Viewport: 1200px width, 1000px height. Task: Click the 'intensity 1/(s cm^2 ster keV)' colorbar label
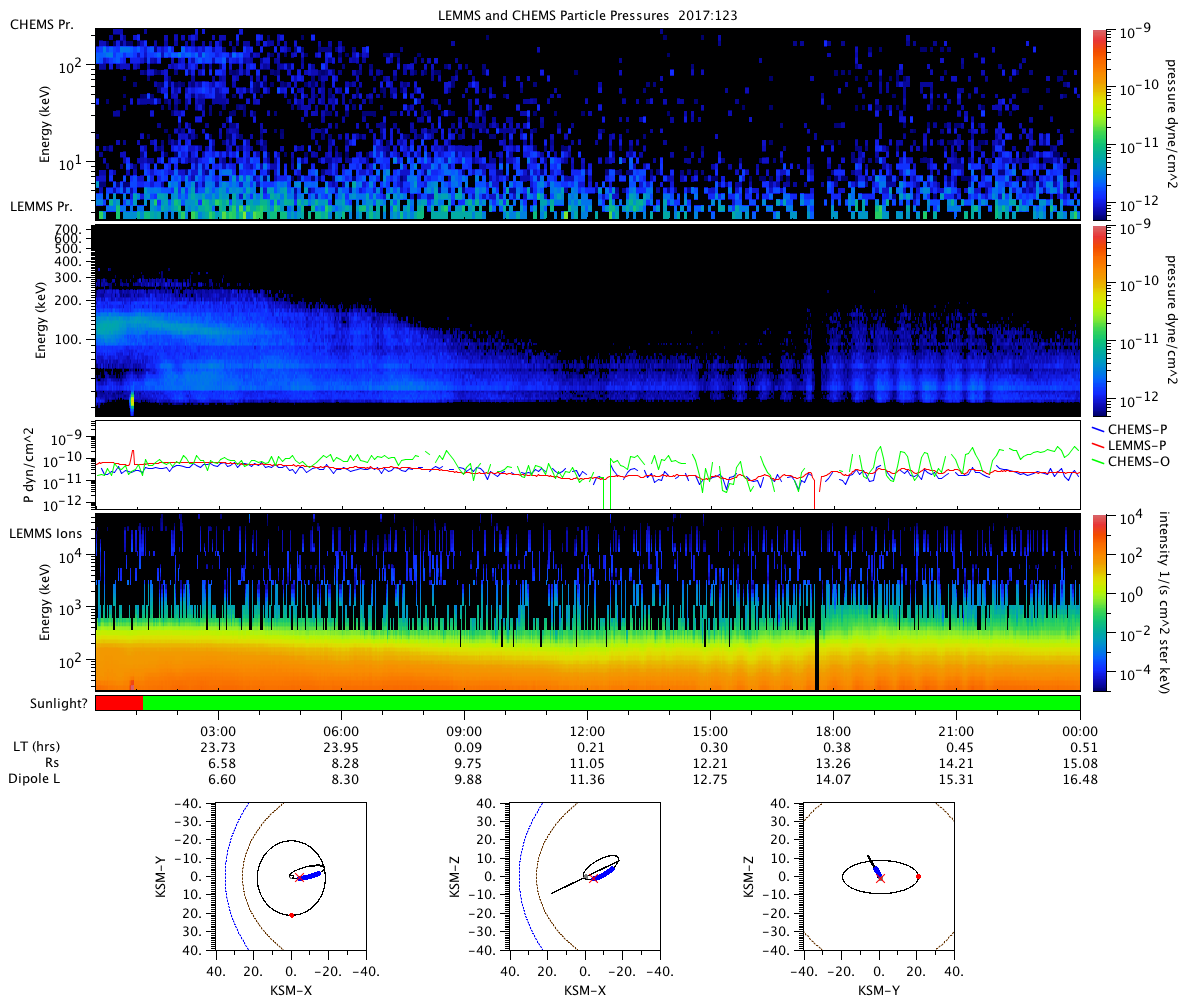coord(1166,602)
